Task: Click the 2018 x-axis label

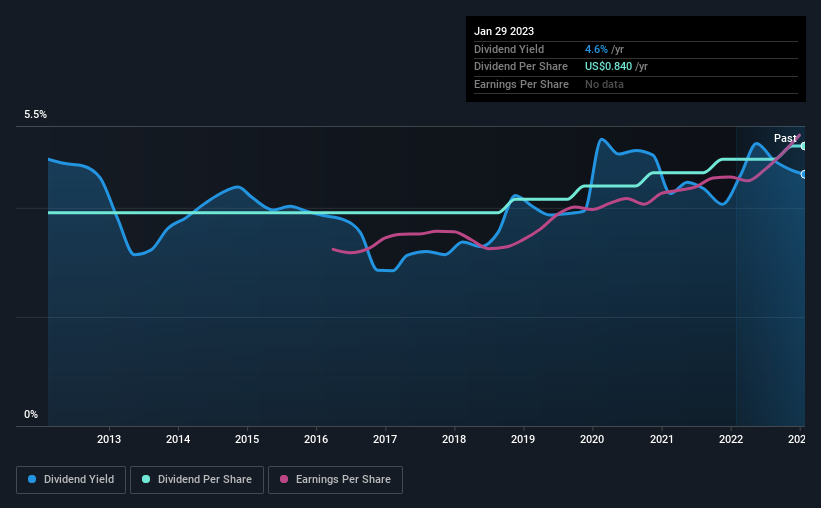Action: [x=454, y=439]
